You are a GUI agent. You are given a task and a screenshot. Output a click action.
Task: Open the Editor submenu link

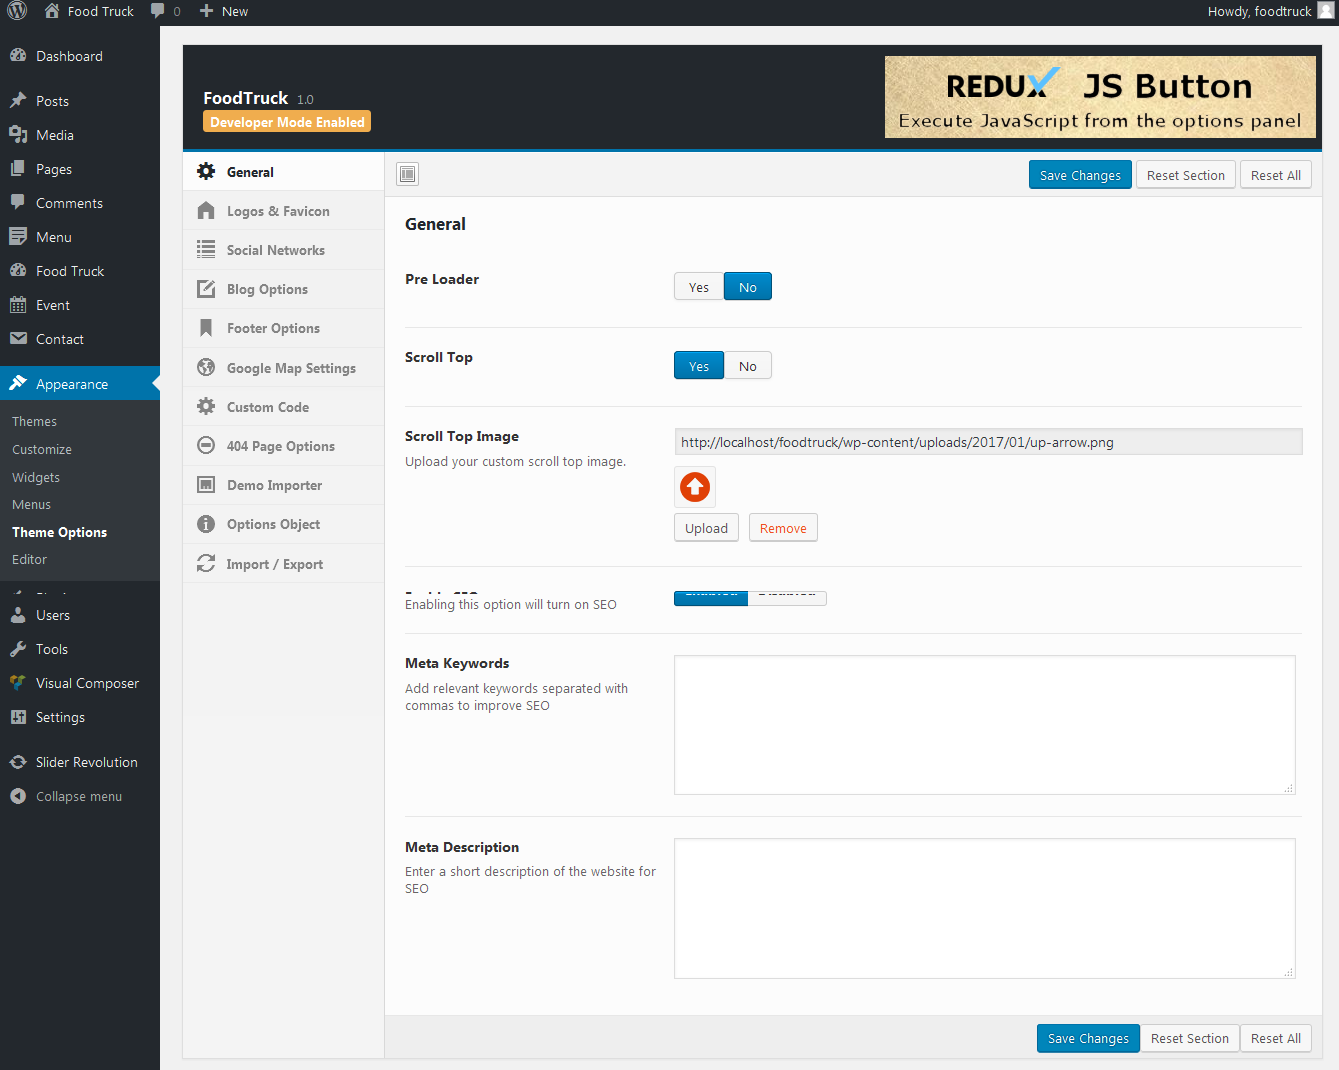[x=29, y=560]
